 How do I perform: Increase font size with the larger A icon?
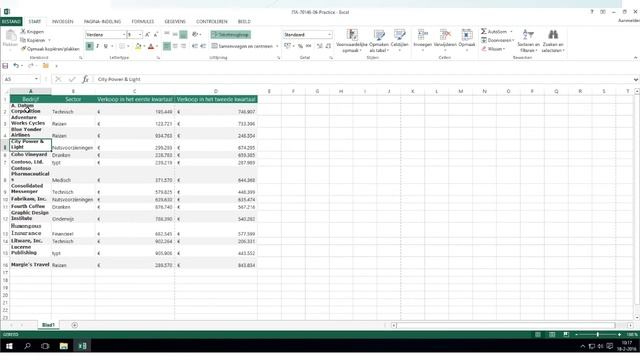point(147,35)
